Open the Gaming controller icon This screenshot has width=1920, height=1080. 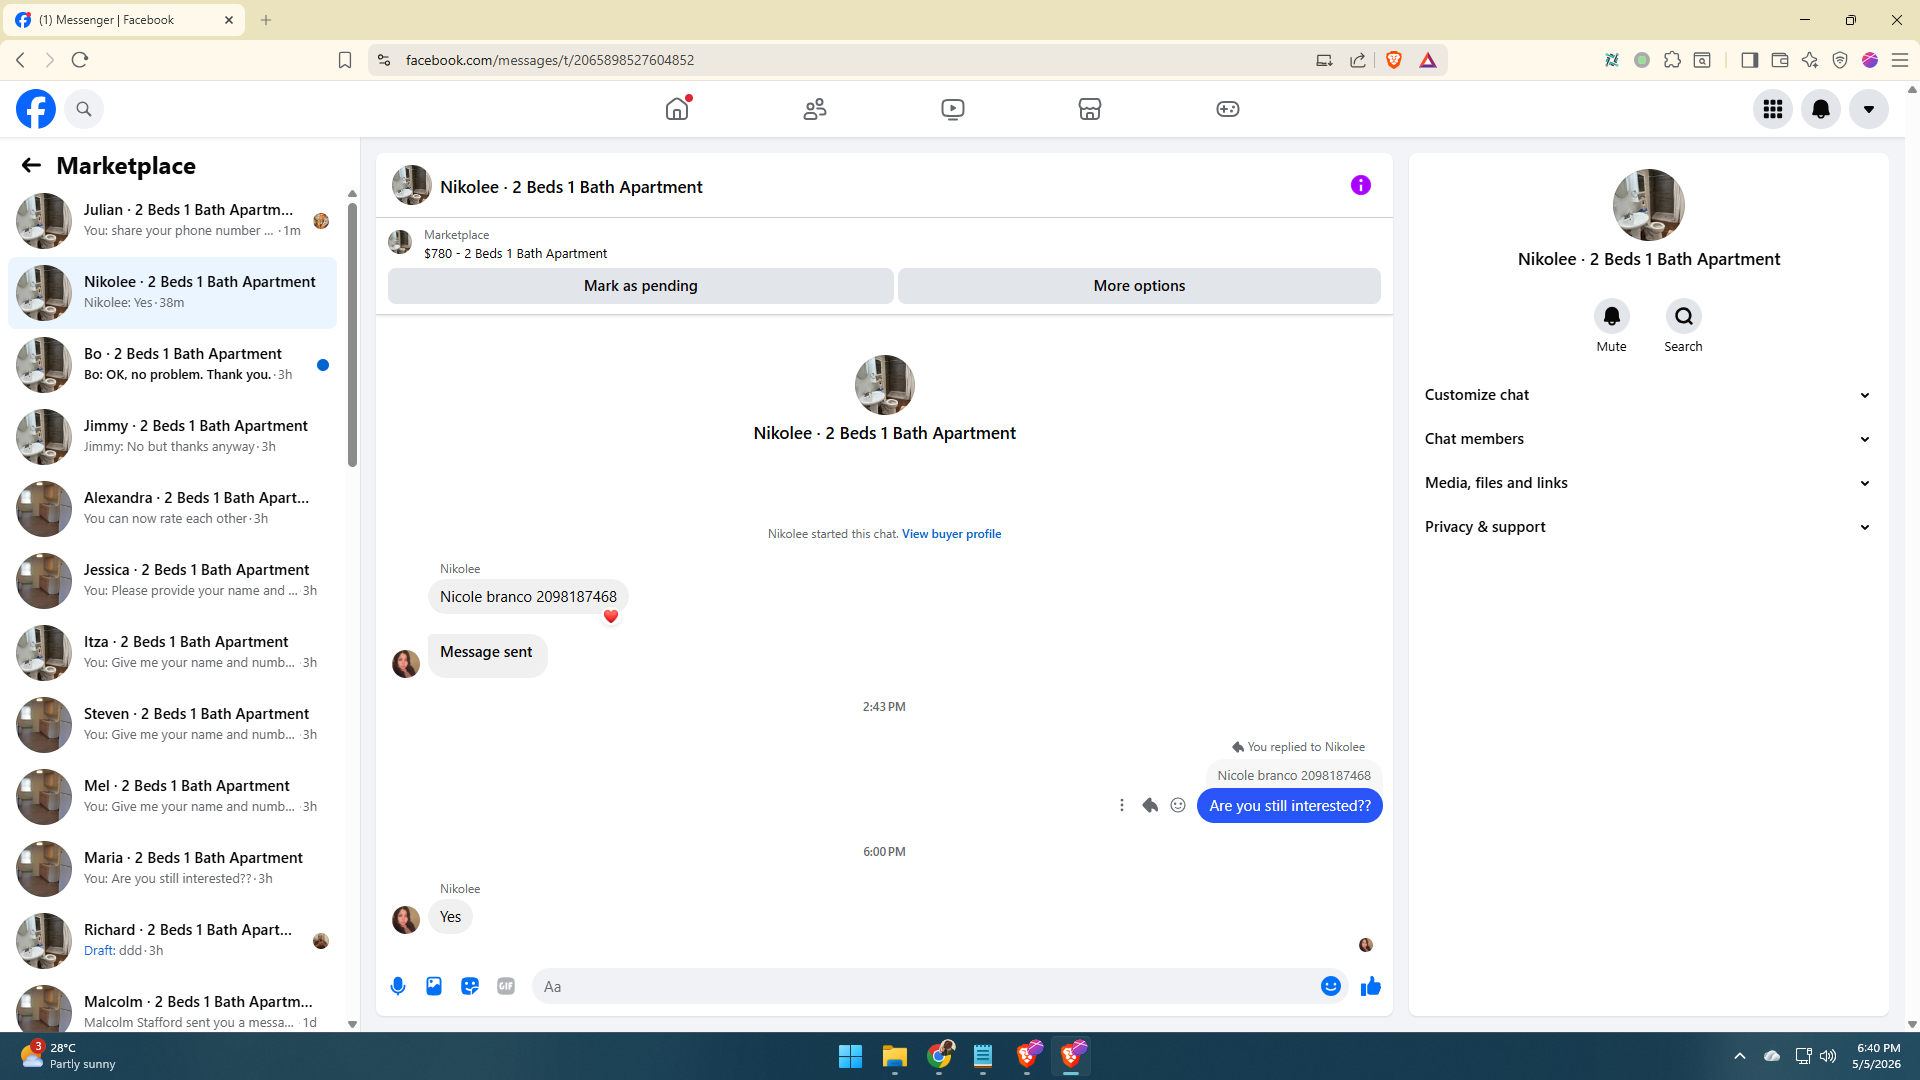point(1228,109)
